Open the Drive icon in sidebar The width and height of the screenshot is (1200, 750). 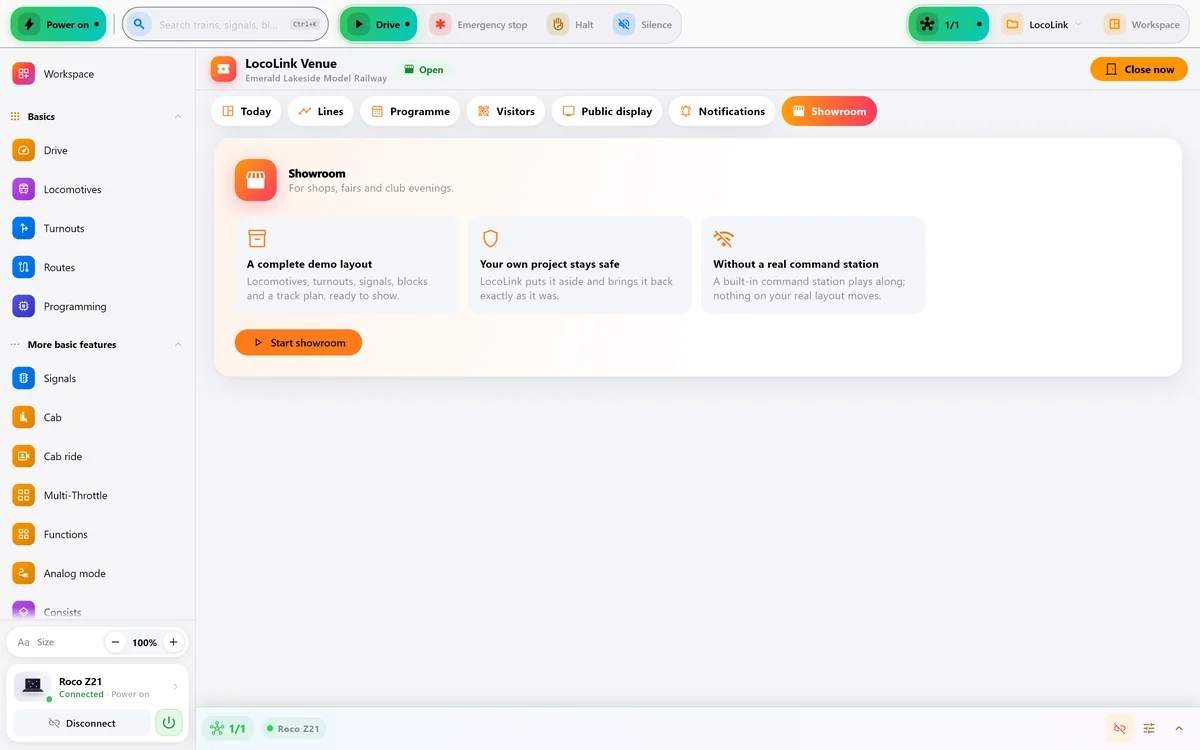(23, 150)
